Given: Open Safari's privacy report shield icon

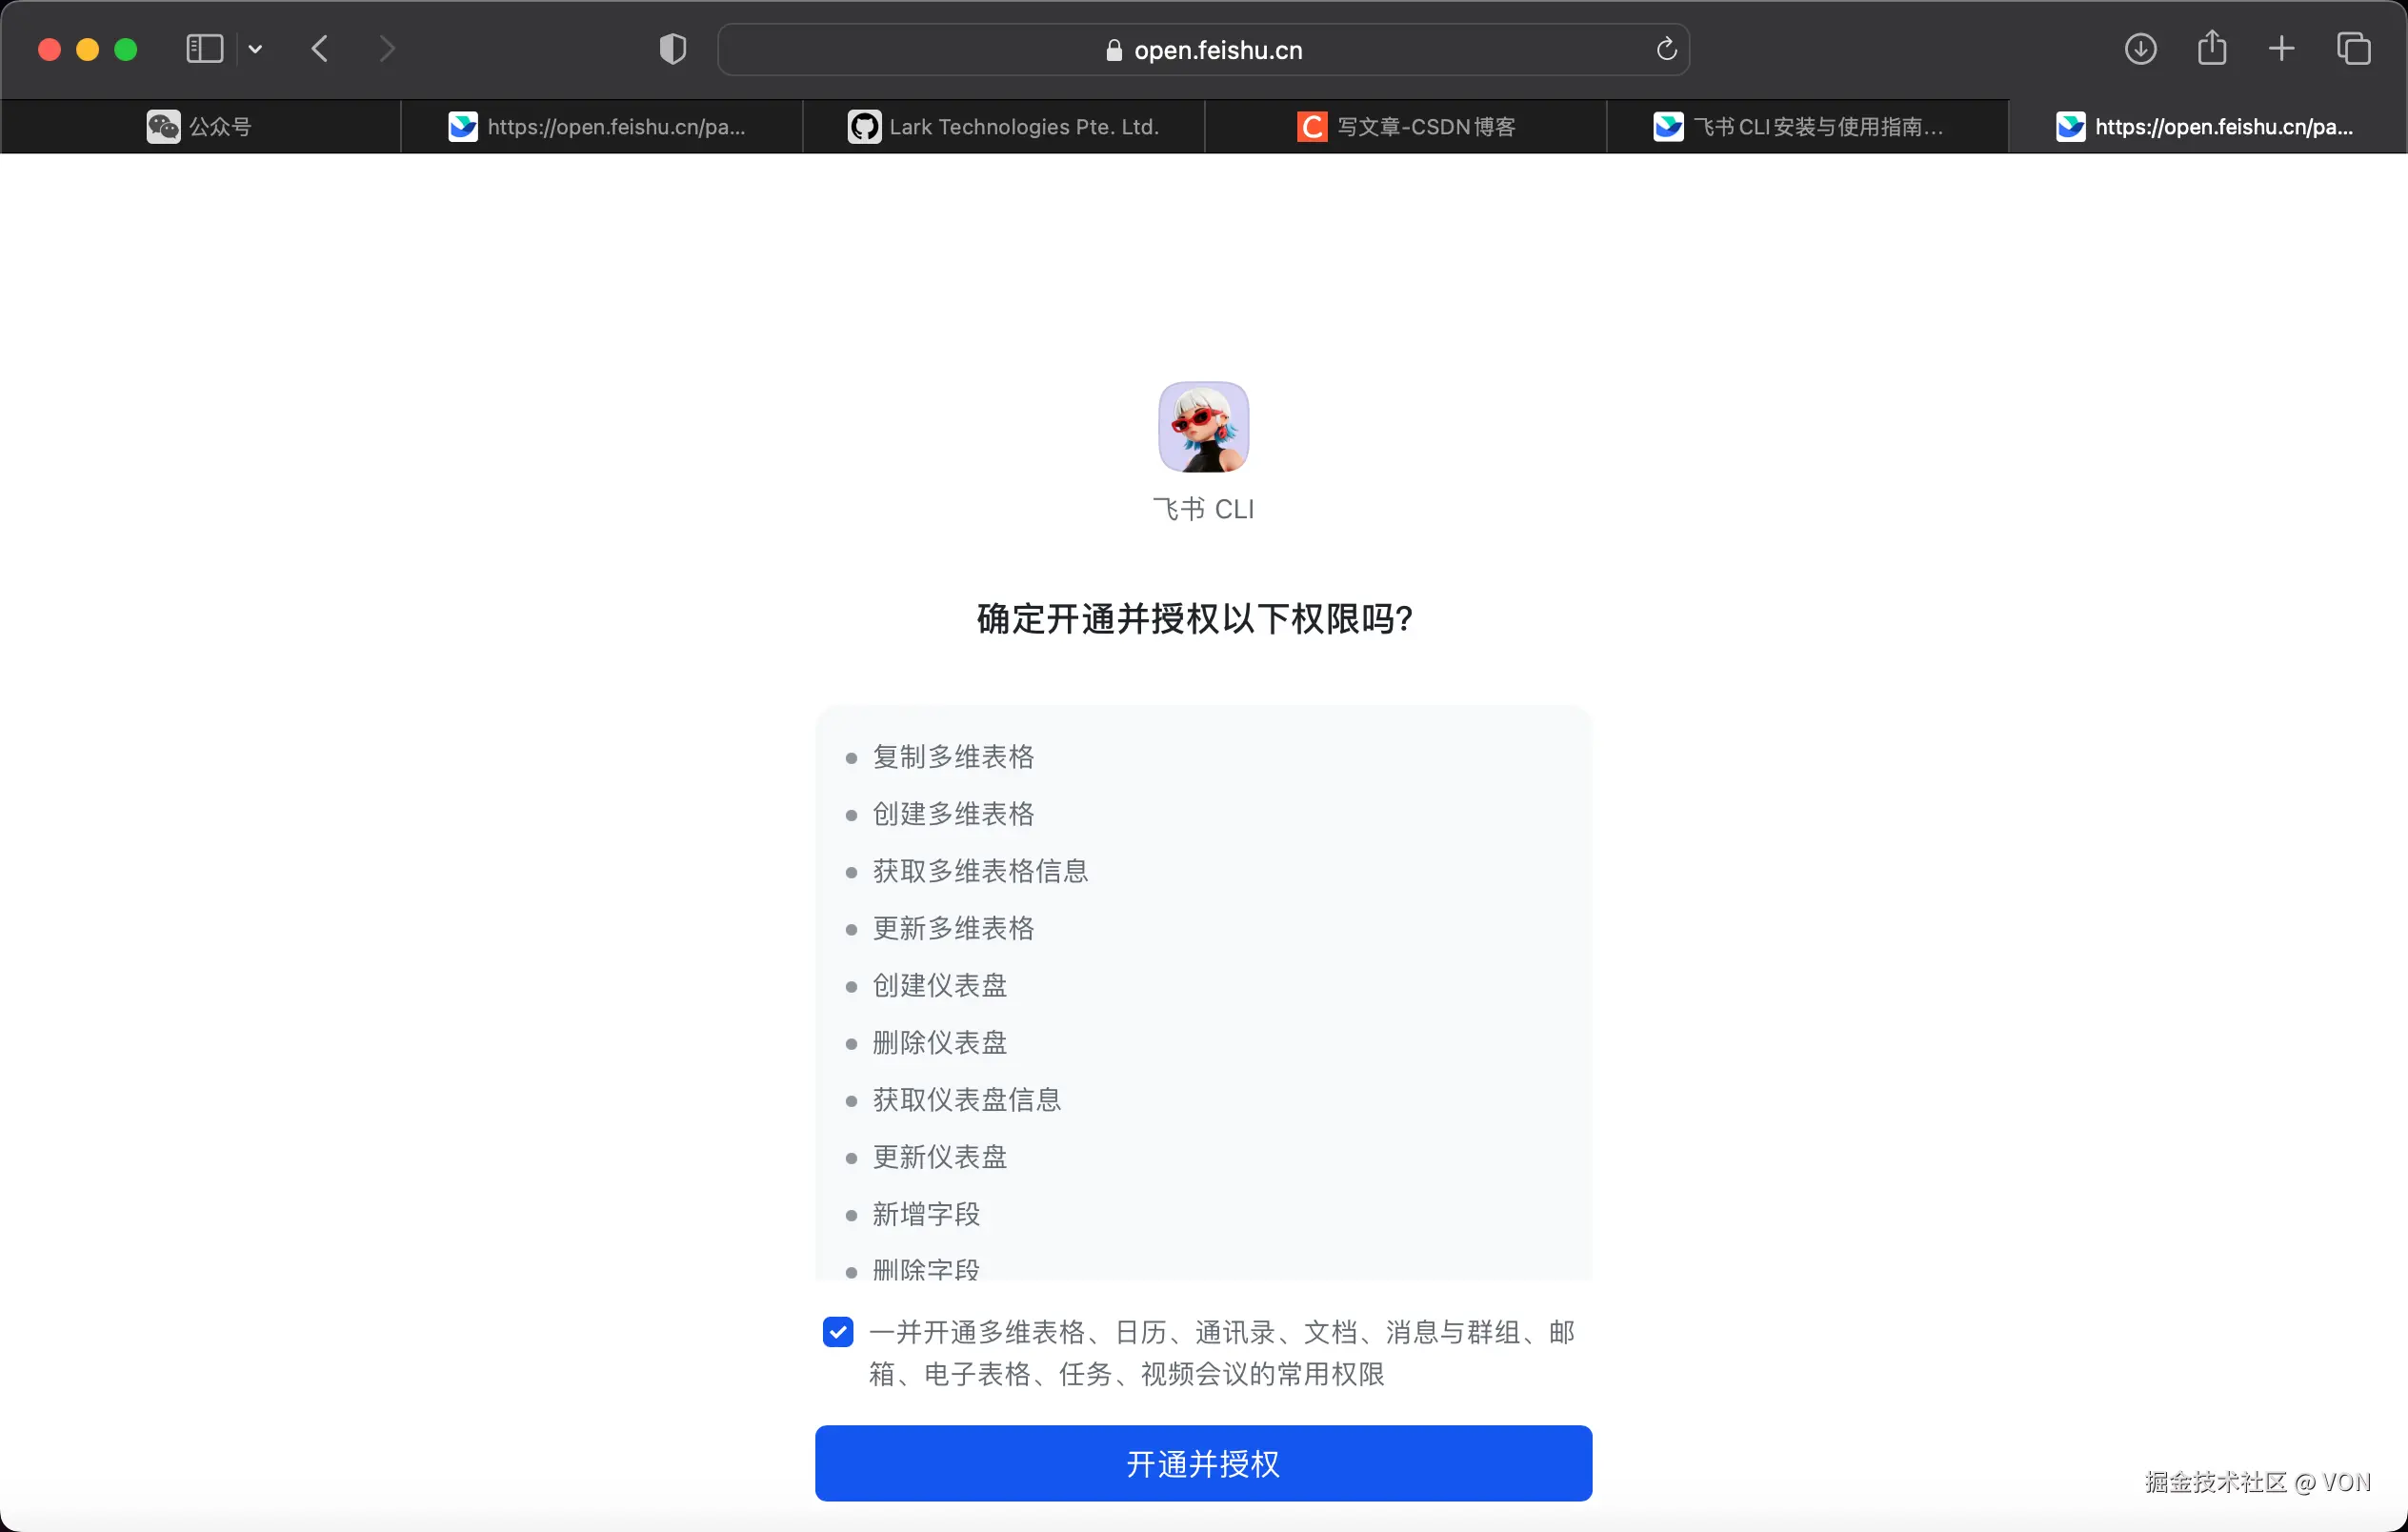Looking at the screenshot, I should coord(672,49).
